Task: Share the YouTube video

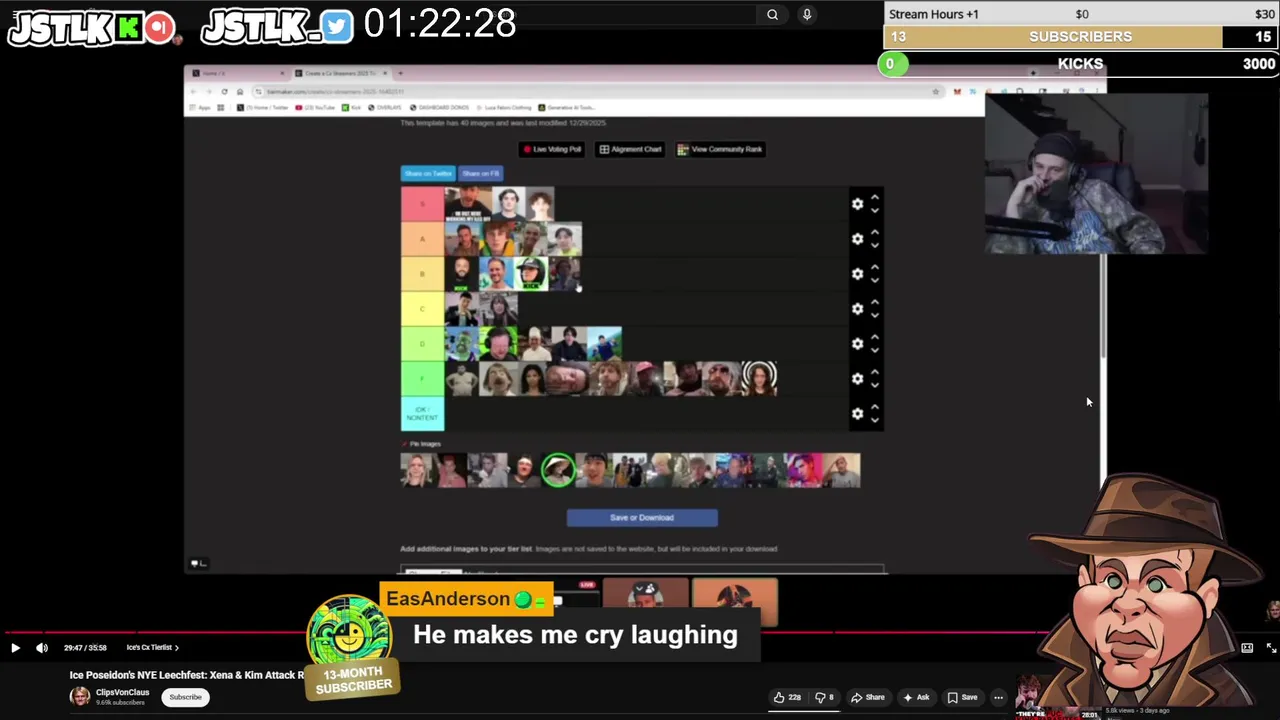Action: coord(868,697)
